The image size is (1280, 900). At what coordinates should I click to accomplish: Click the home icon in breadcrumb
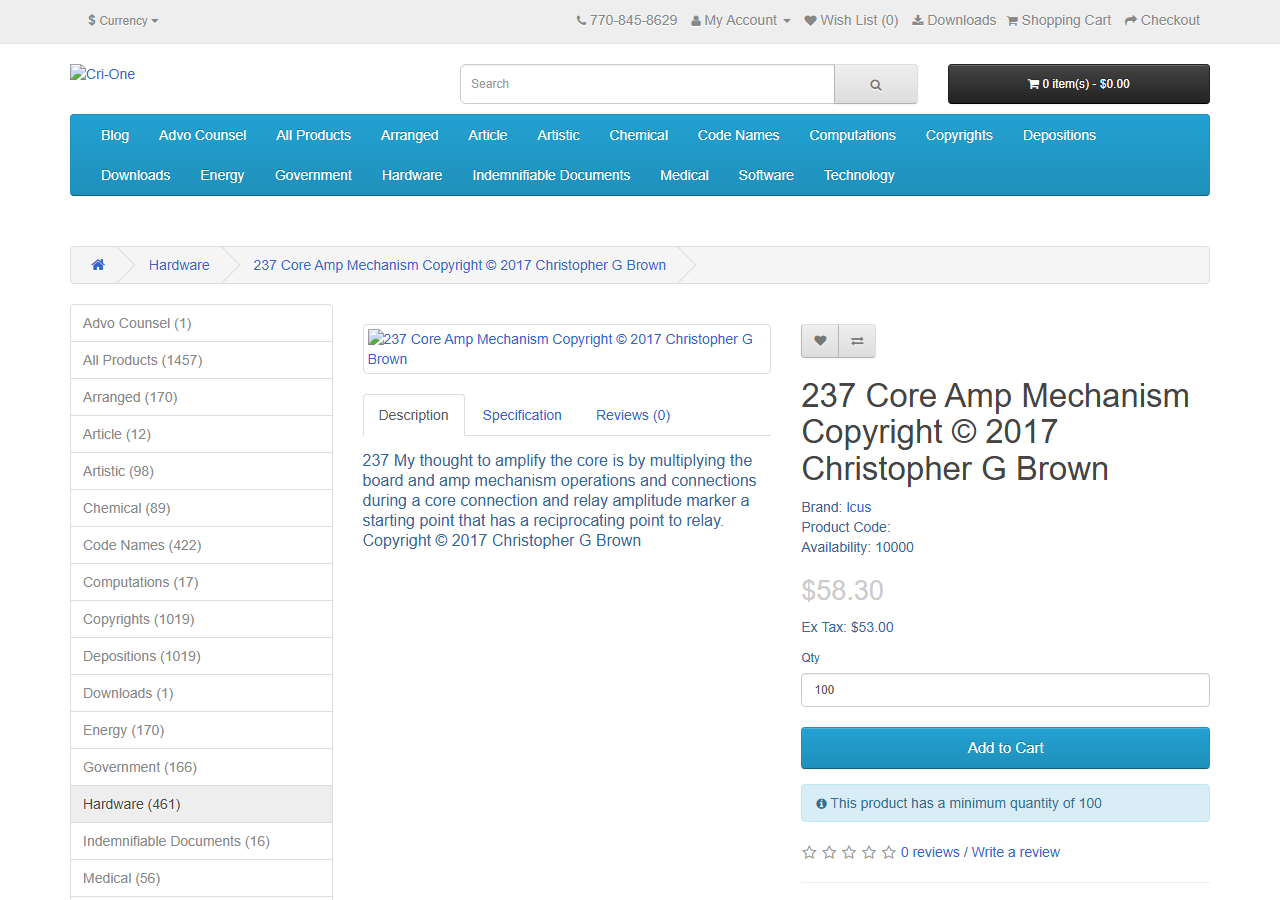click(x=98, y=265)
